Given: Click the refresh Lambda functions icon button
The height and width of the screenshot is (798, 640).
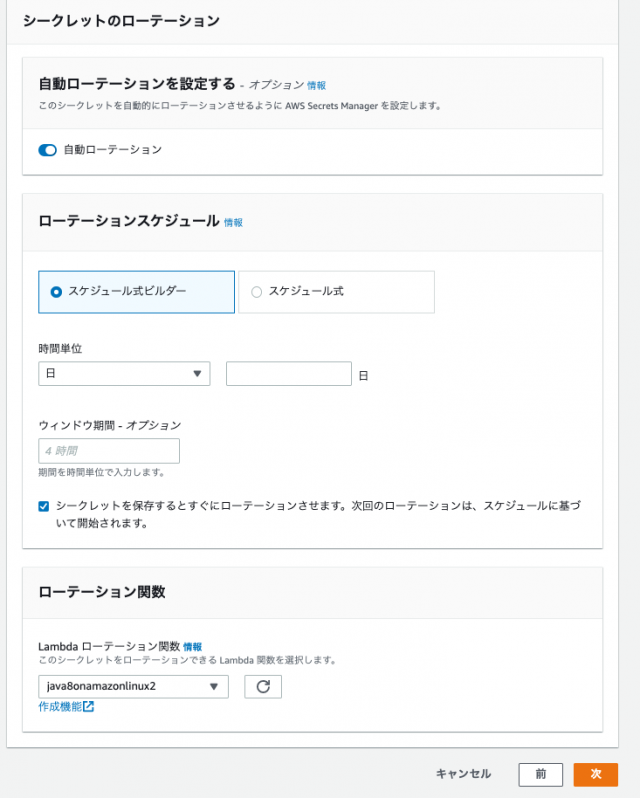Looking at the screenshot, I should tap(263, 687).
